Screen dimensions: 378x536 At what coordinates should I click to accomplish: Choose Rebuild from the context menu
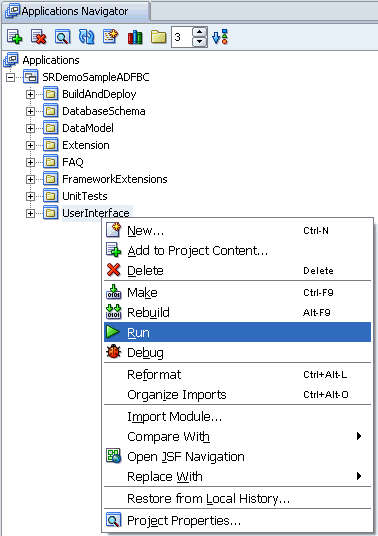coord(238,312)
